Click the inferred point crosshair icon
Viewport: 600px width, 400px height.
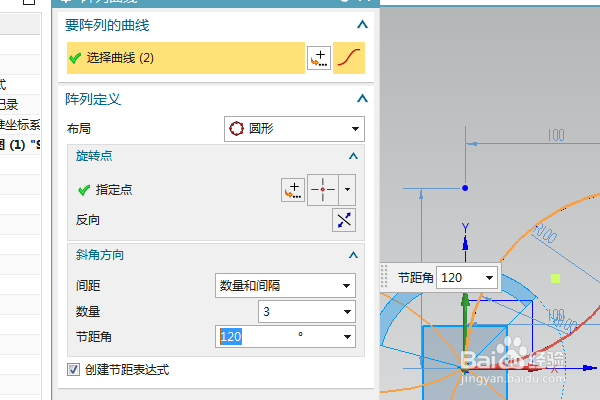point(323,189)
